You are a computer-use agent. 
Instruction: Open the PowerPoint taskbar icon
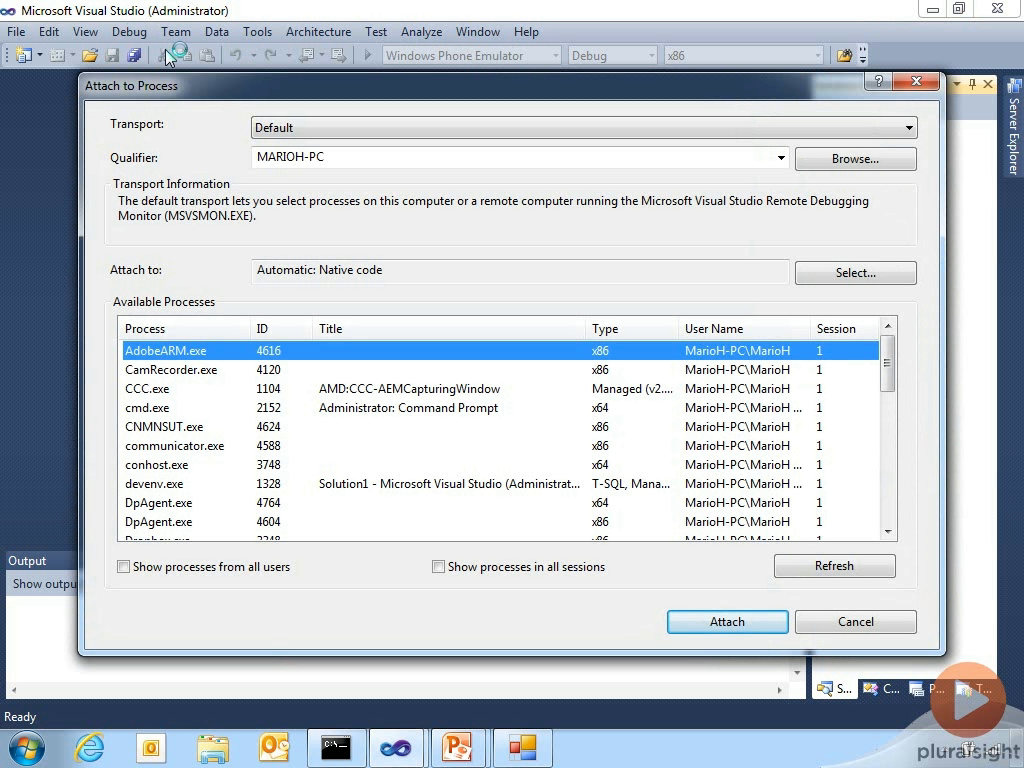[x=456, y=748]
